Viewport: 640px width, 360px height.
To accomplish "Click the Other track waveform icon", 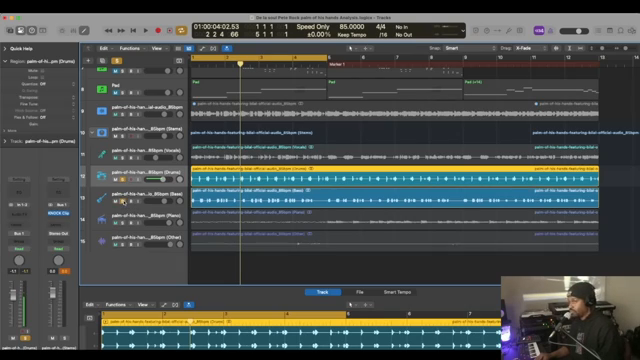I will tap(102, 241).
